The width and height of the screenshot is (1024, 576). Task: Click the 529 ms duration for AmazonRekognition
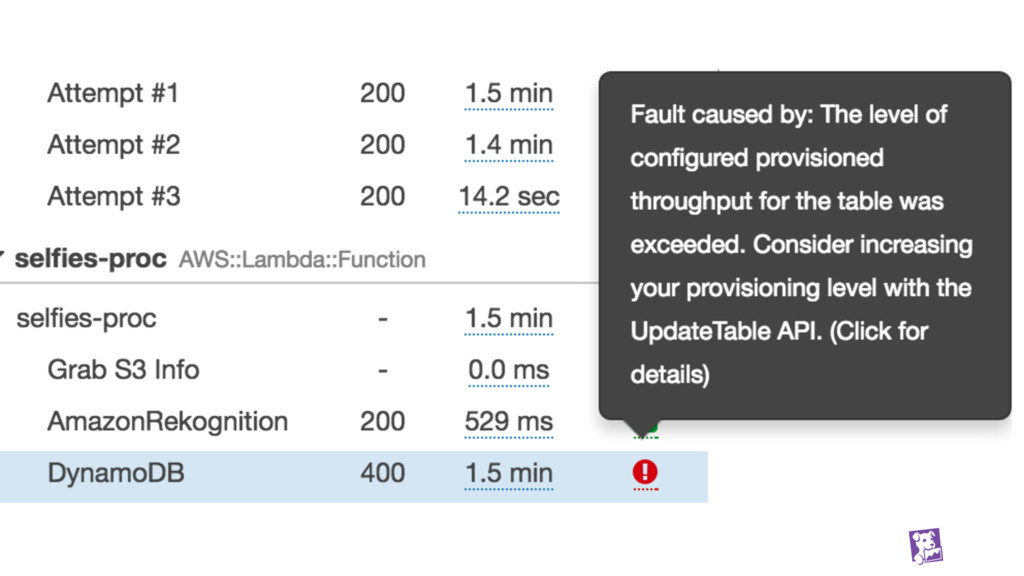pos(508,422)
